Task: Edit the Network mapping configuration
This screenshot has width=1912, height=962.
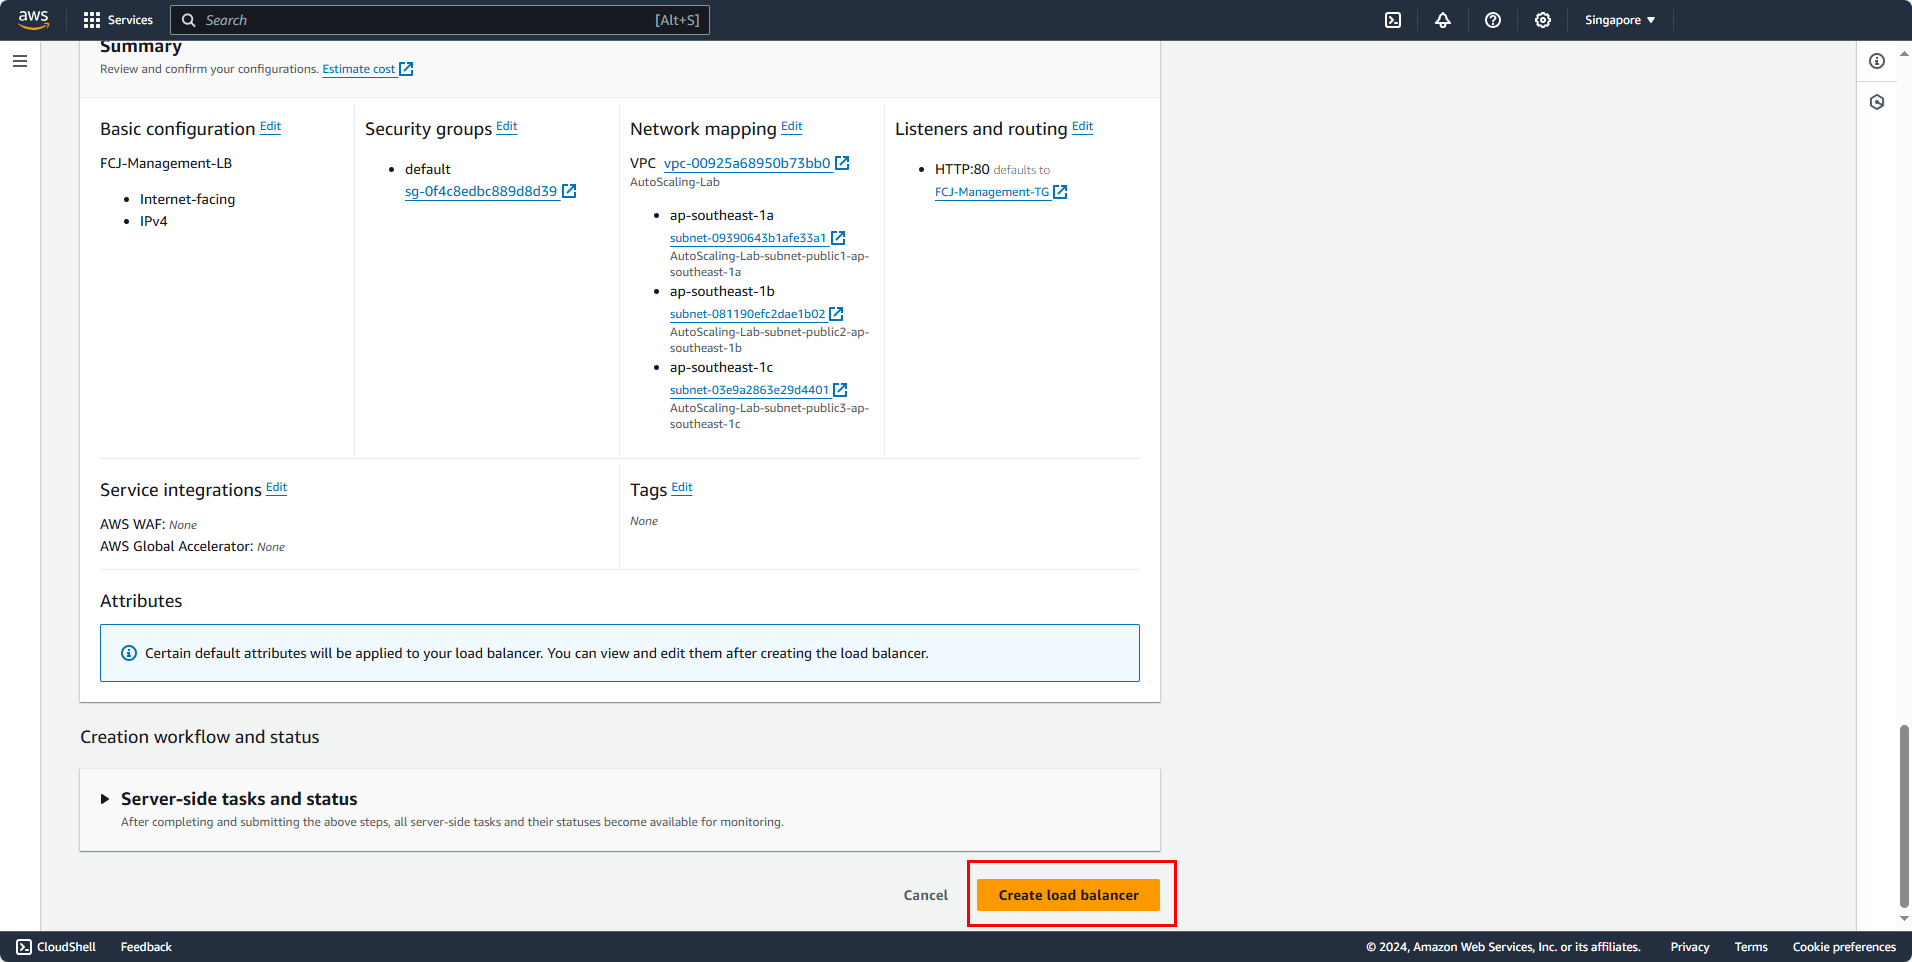Action: (x=791, y=127)
